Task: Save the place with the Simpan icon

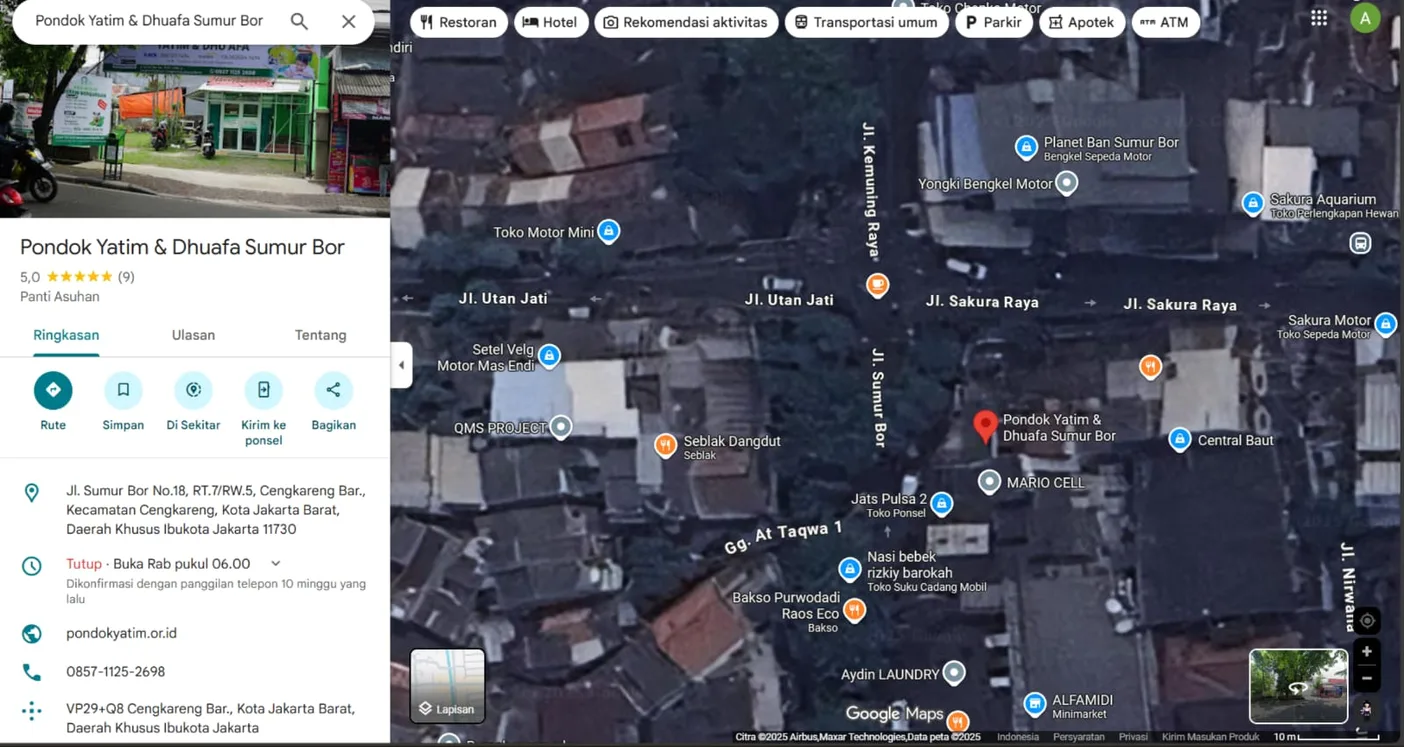Action: tap(123, 390)
